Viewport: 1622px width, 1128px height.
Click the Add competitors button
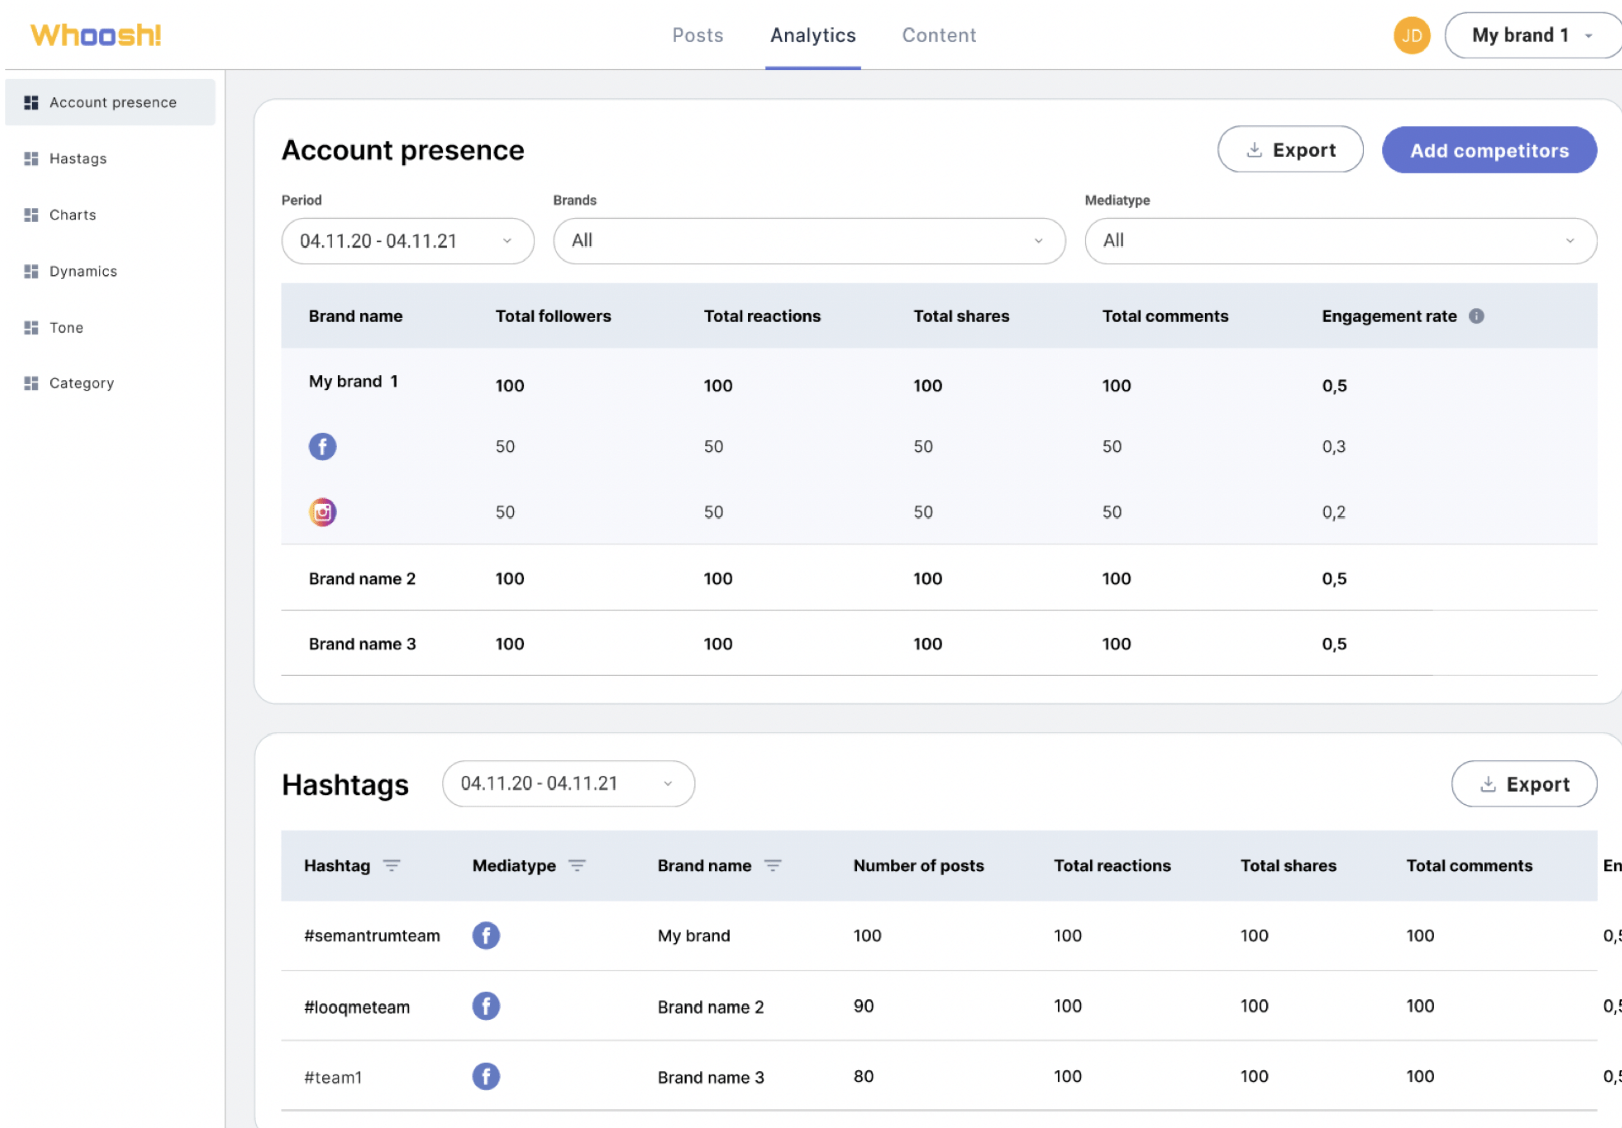point(1488,150)
